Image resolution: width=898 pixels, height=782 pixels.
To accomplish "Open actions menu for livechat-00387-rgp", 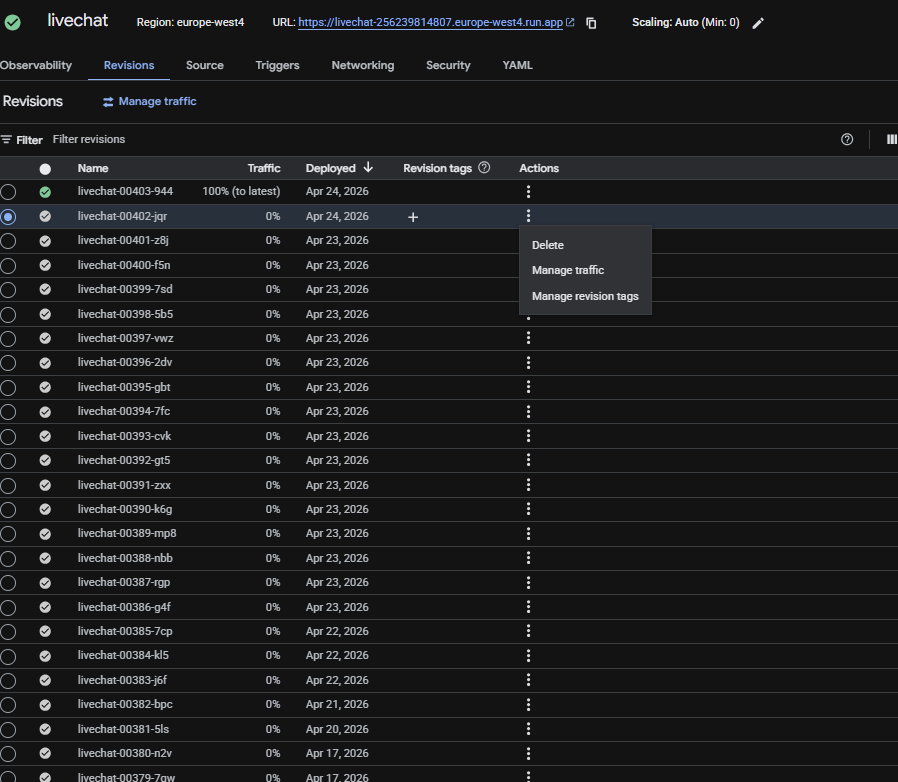I will [x=528, y=583].
